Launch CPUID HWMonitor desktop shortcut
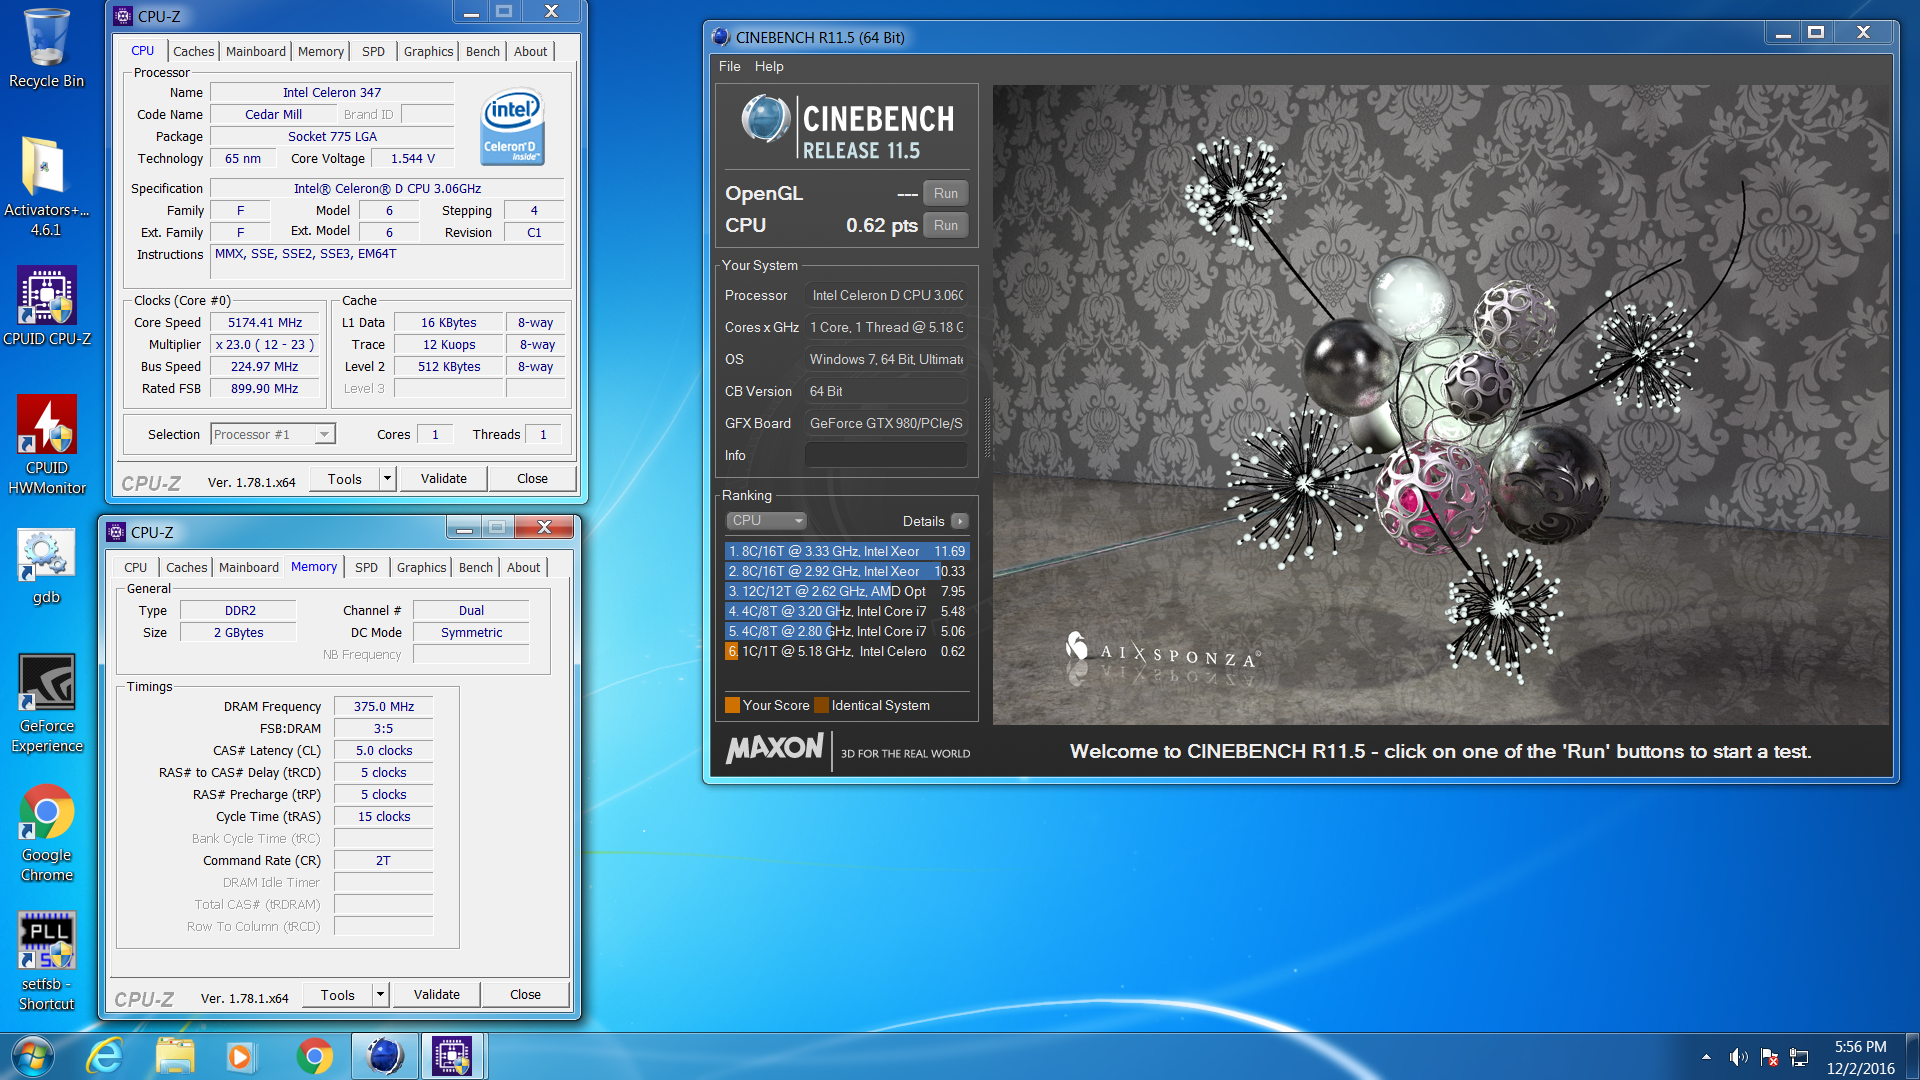The width and height of the screenshot is (1920, 1080). click(x=46, y=444)
